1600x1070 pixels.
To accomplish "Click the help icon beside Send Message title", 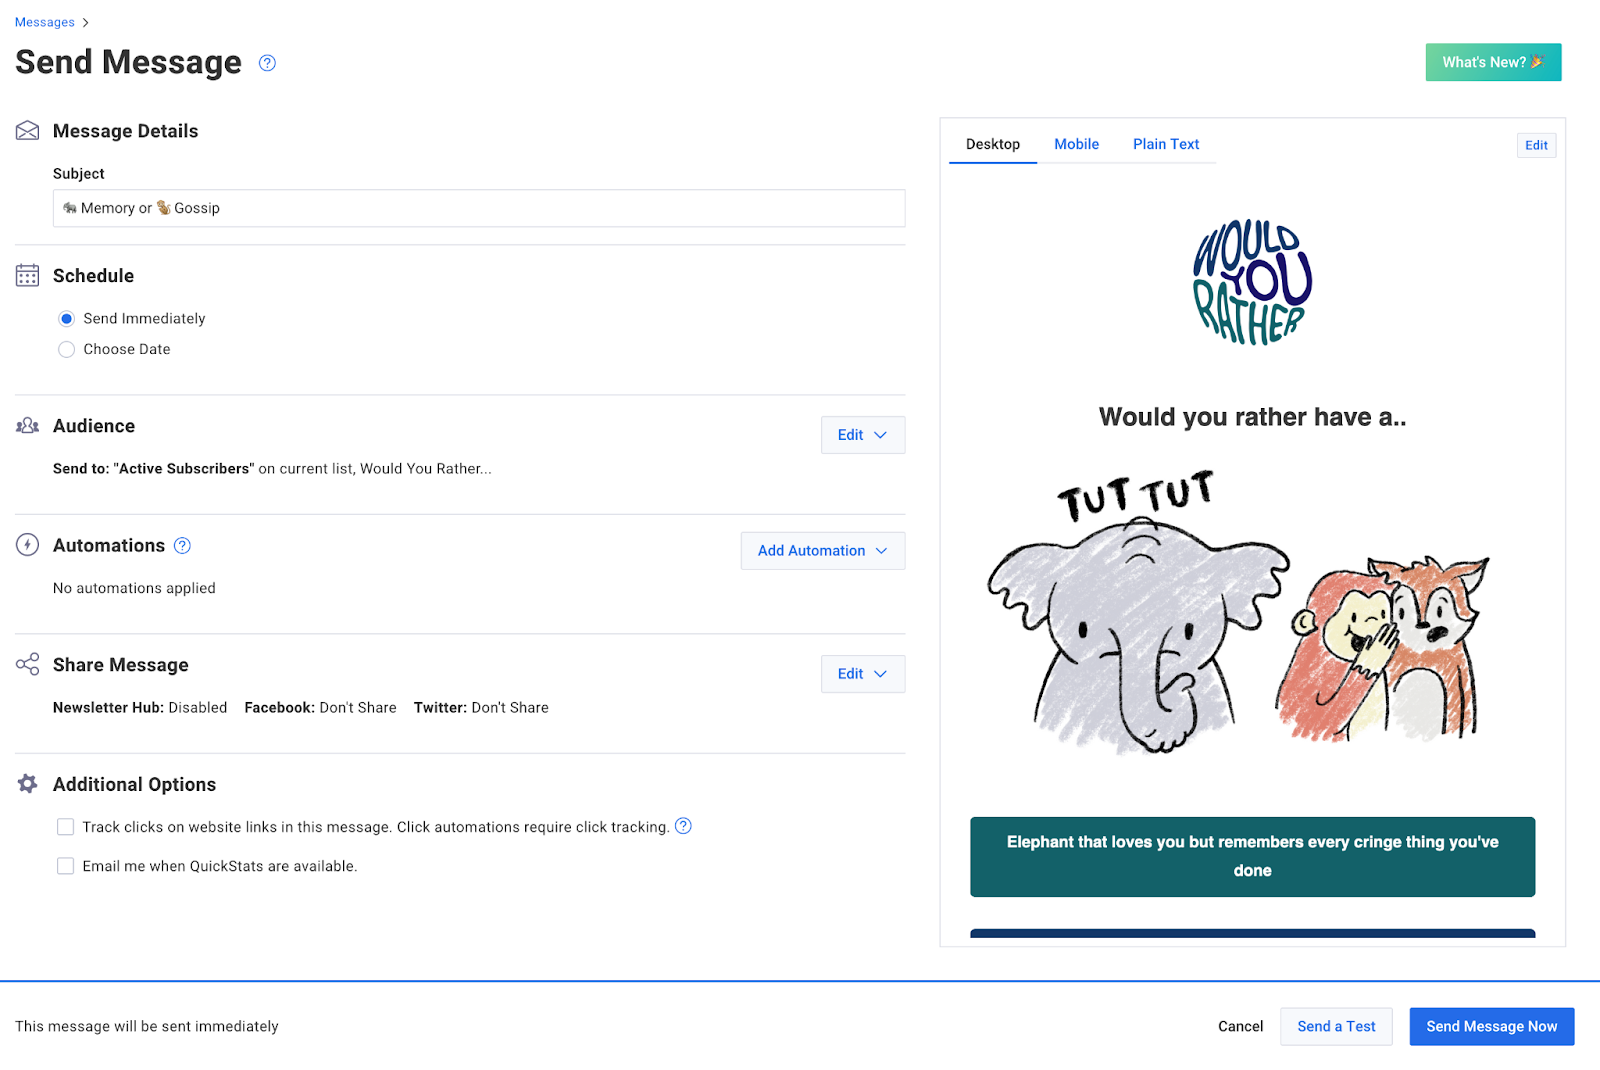I will tap(267, 63).
